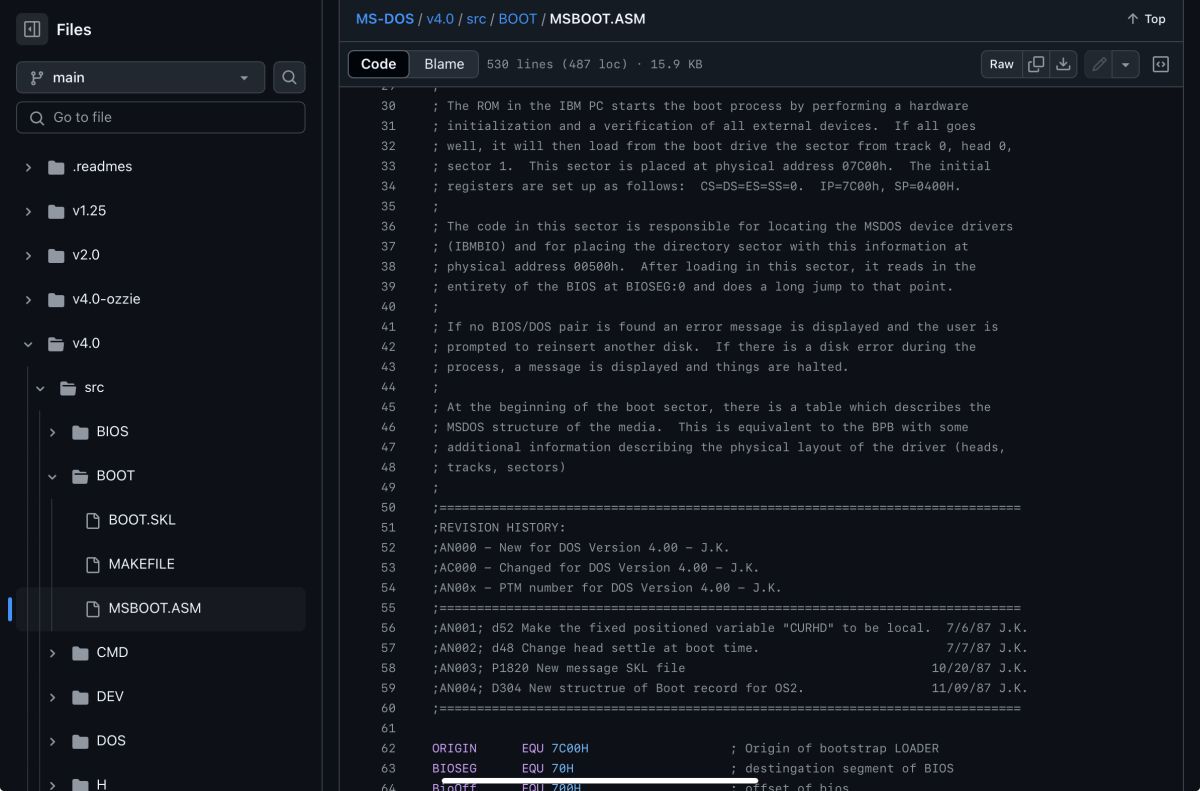Viewport: 1200px width, 791px height.
Task: Open the MS-DOS breadcrumb link
Action: click(x=385, y=19)
